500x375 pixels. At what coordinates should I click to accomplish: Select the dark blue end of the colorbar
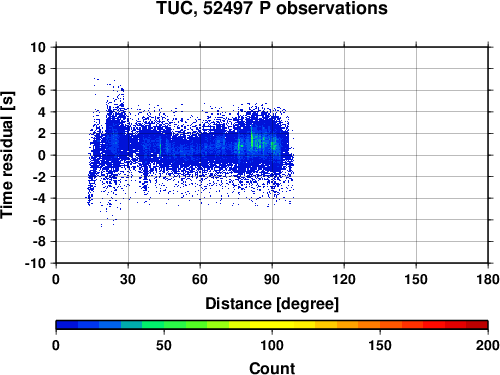tap(67, 325)
